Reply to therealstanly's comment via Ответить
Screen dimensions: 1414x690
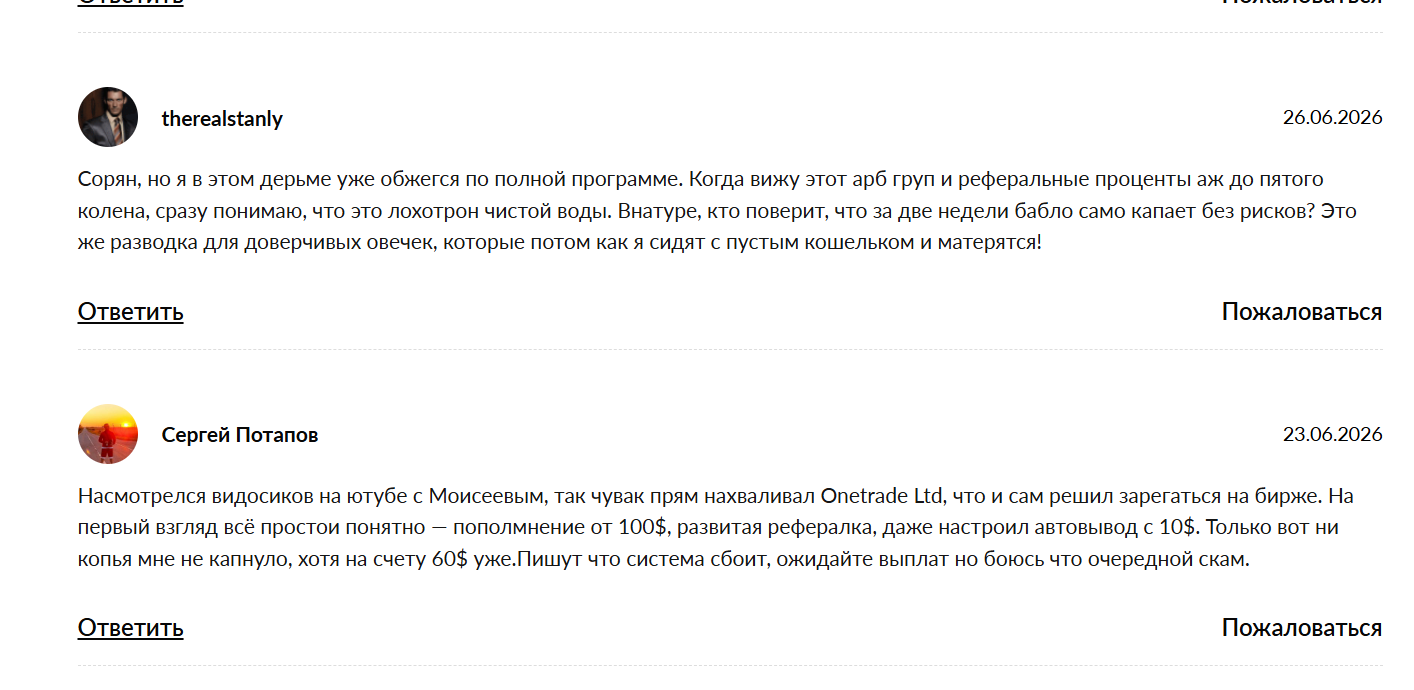click(131, 311)
